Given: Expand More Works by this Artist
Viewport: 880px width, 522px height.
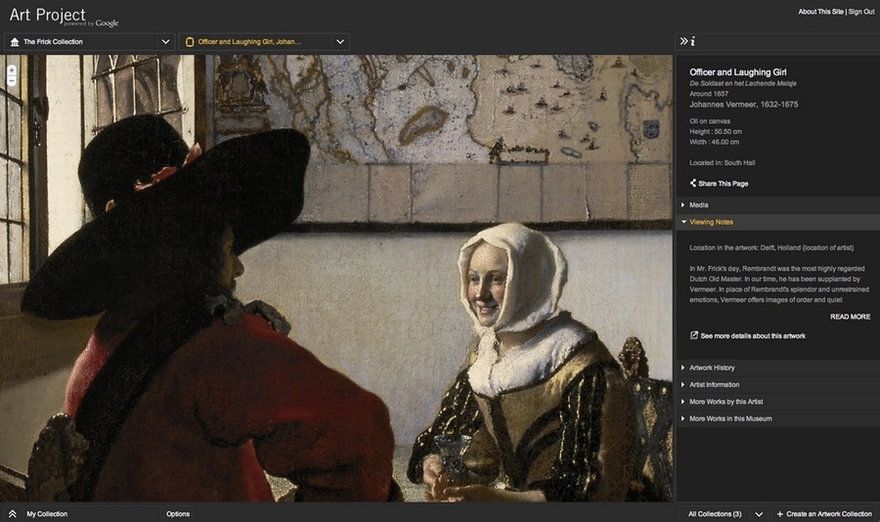Looking at the screenshot, I should point(726,402).
